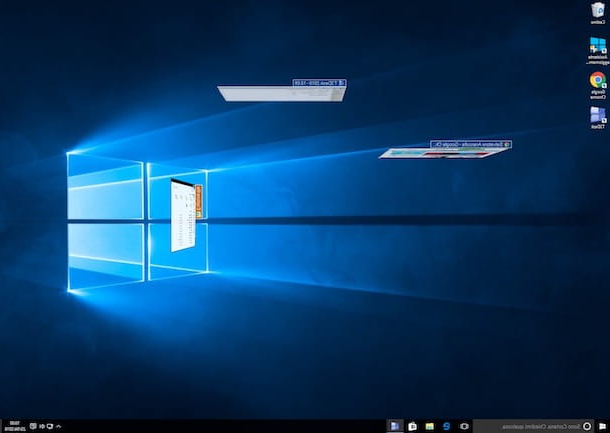Click the Cortana circle icon
Viewport: 610px width, 433px height.
[x=587, y=426]
